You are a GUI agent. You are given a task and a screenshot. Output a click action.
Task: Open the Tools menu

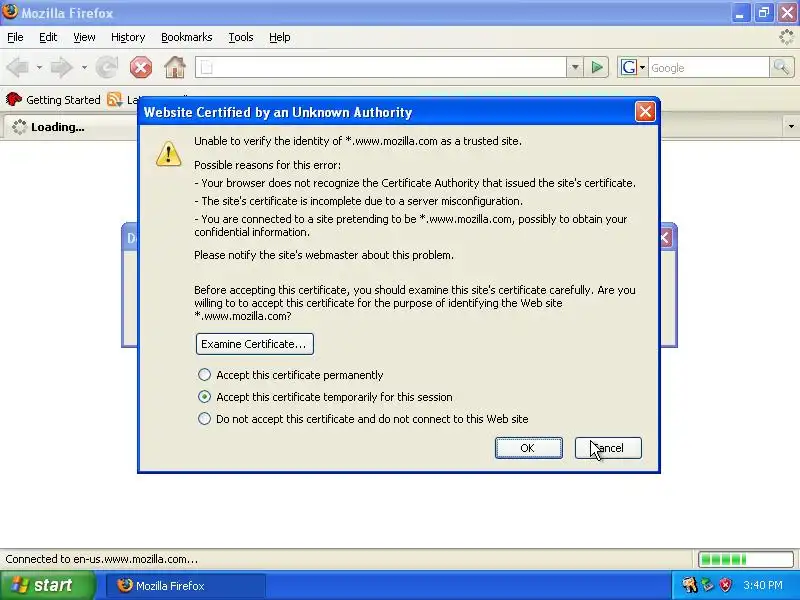(241, 37)
